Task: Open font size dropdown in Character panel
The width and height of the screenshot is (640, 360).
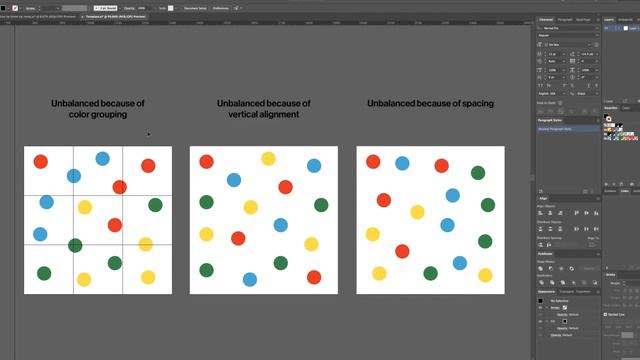Action: pos(564,54)
